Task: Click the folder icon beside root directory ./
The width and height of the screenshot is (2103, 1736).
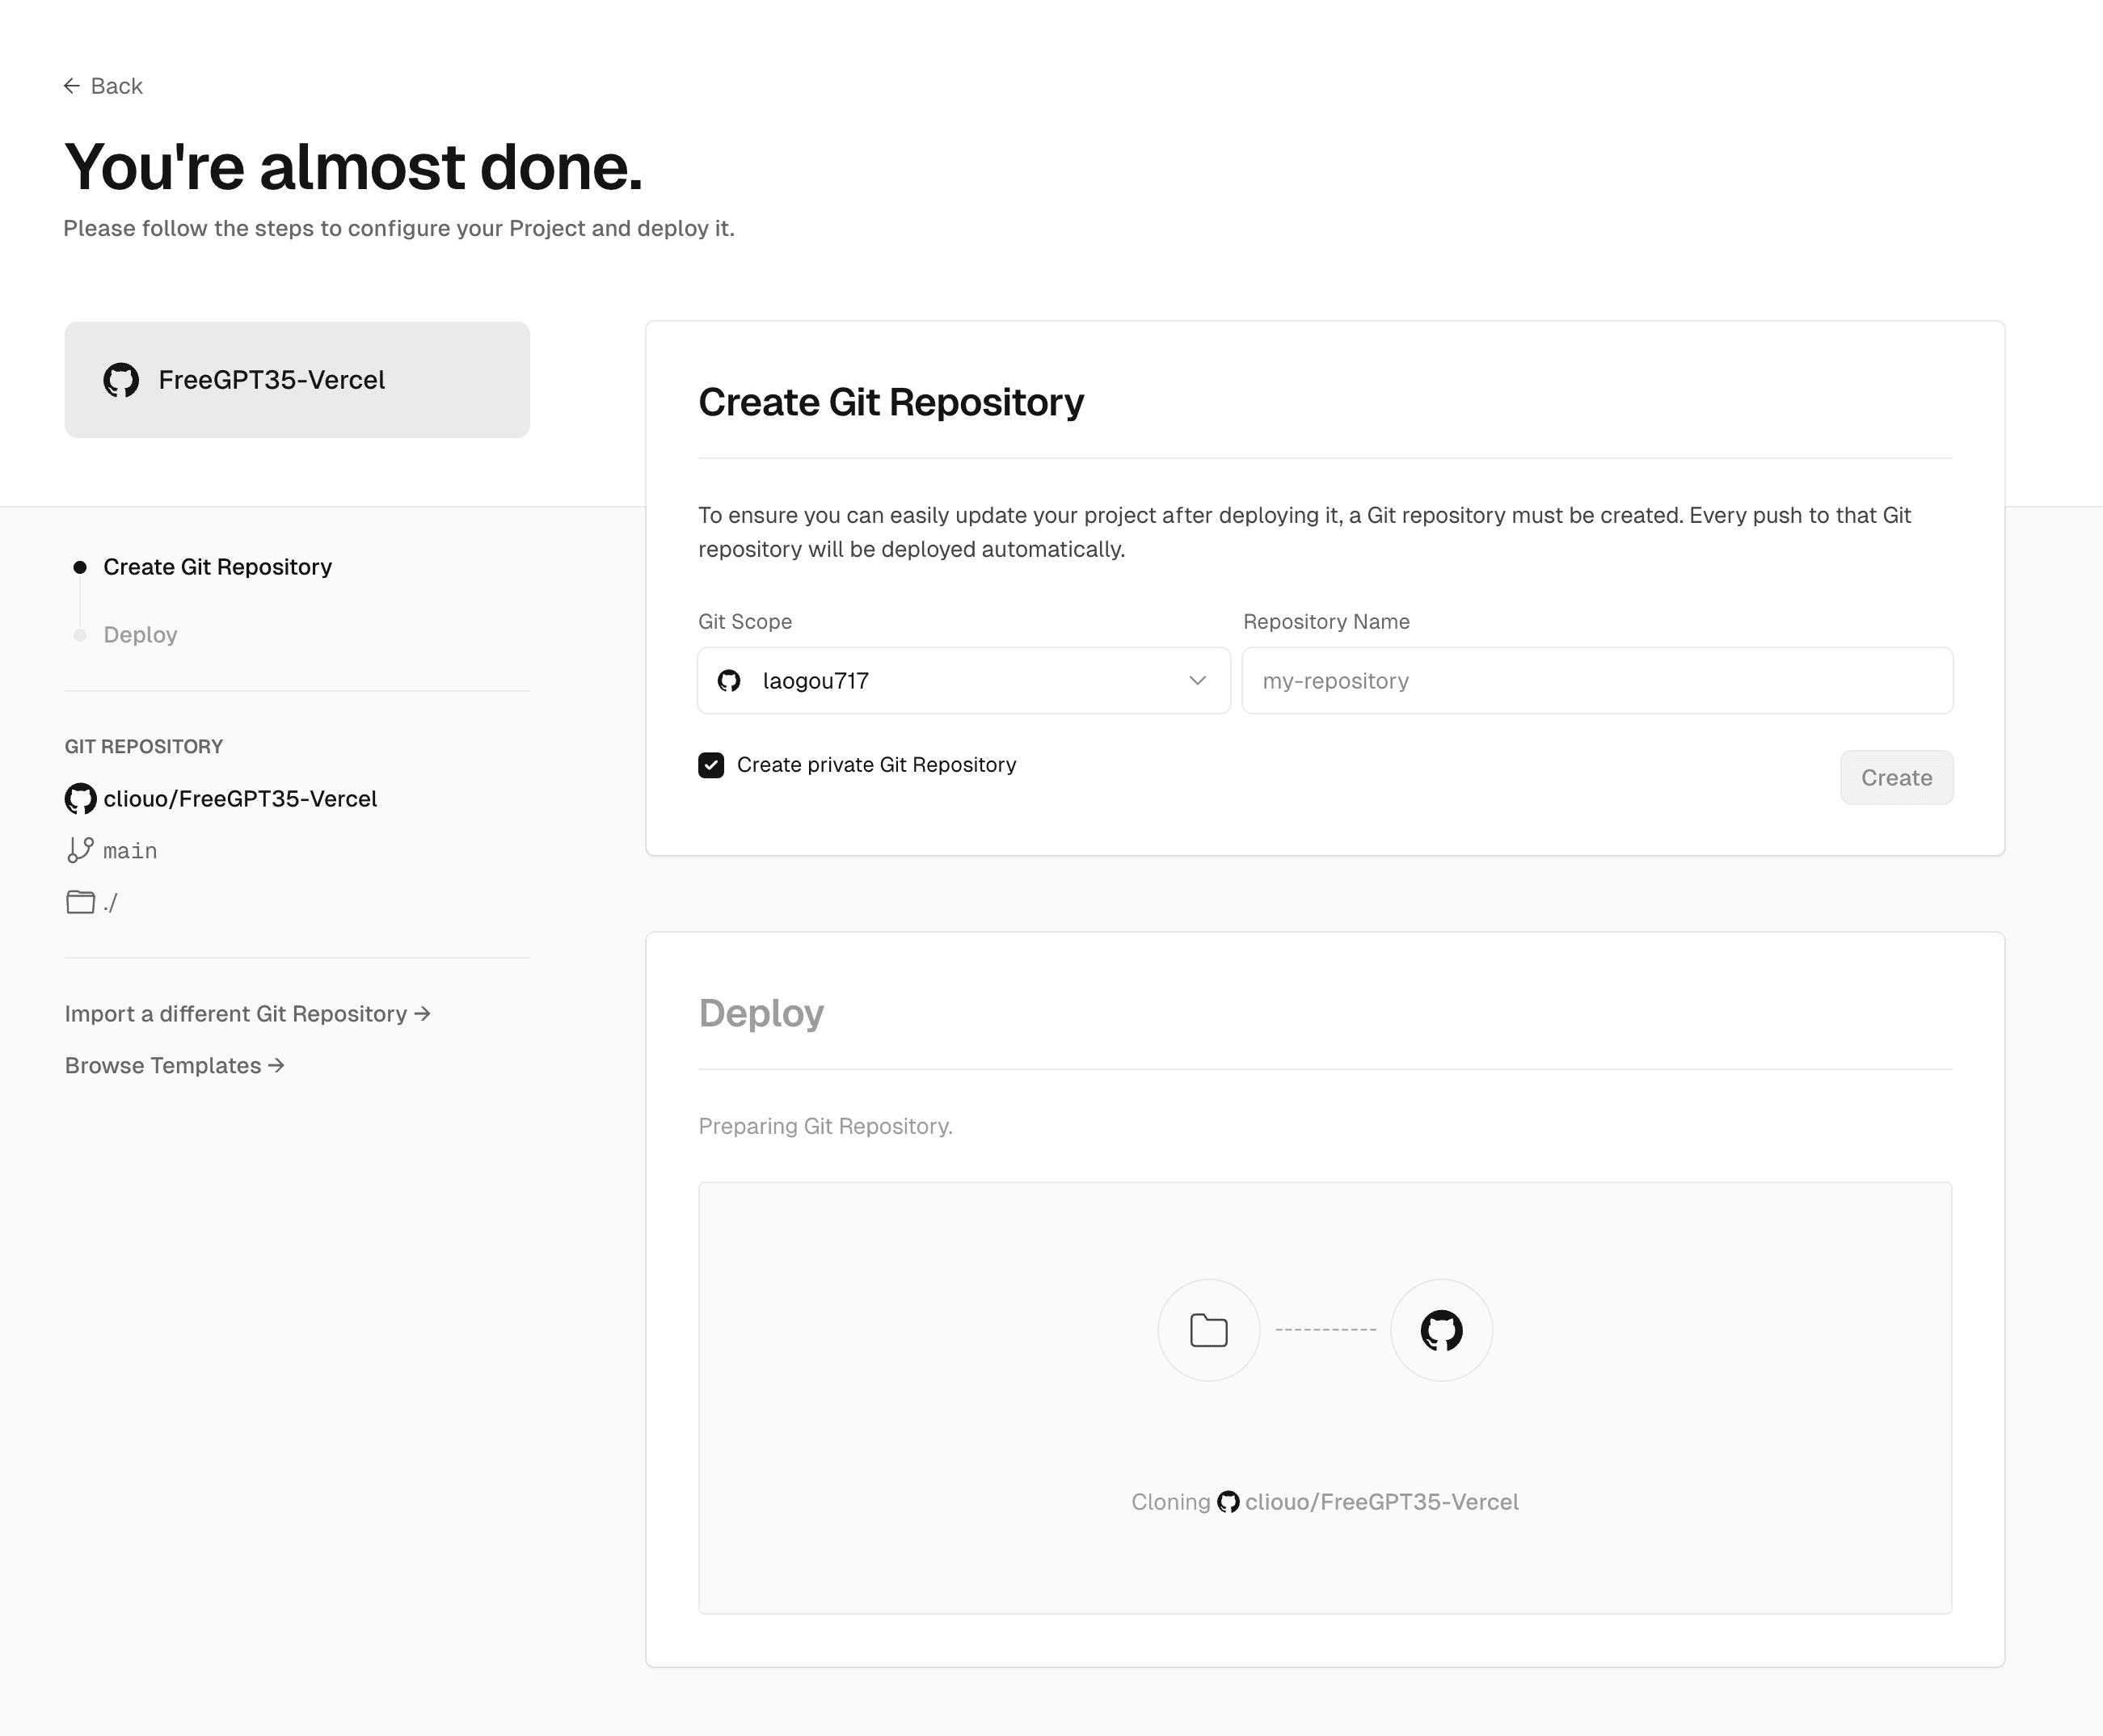Action: point(80,902)
